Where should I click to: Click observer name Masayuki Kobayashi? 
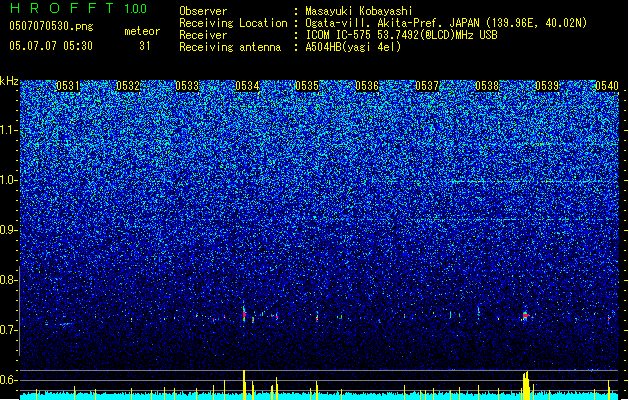pyautogui.click(x=359, y=11)
